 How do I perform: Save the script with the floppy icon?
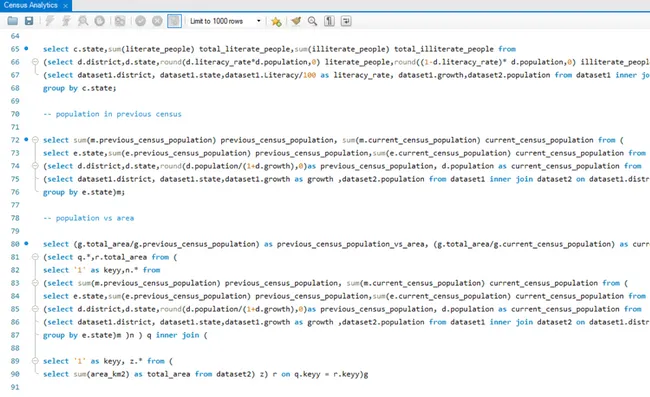(29, 21)
